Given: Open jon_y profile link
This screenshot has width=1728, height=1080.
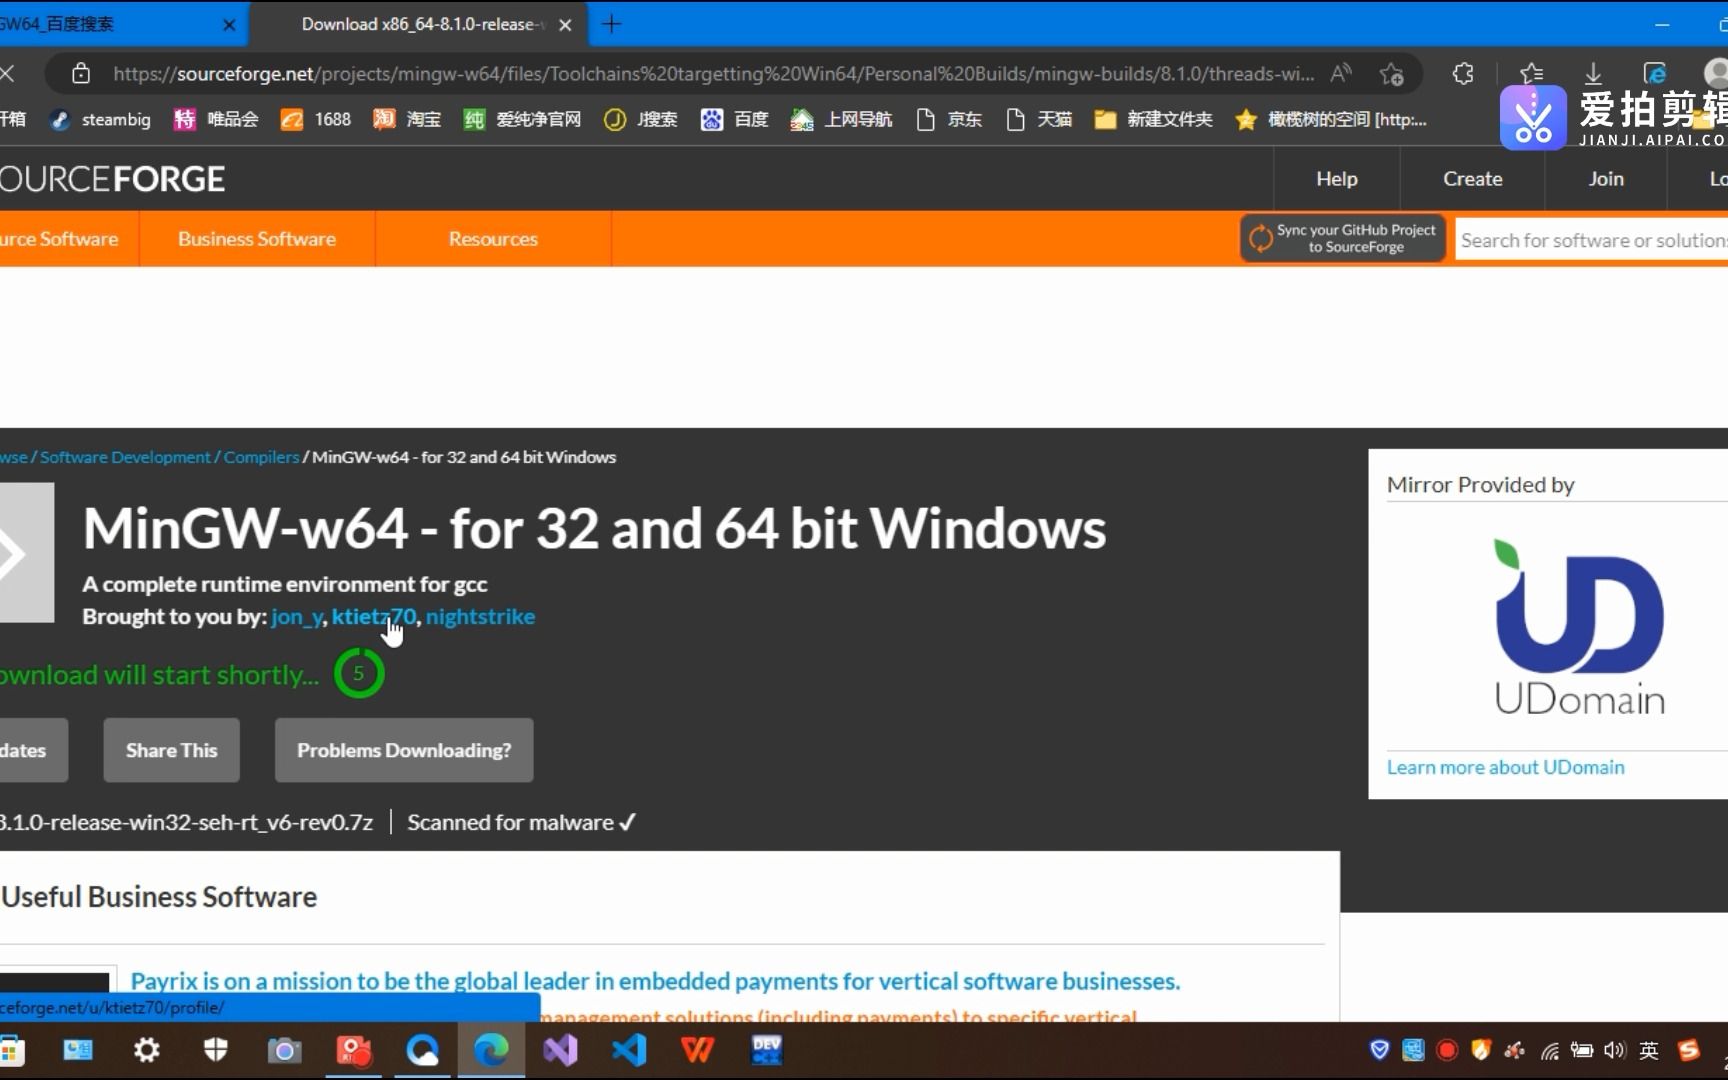Looking at the screenshot, I should click(x=296, y=617).
